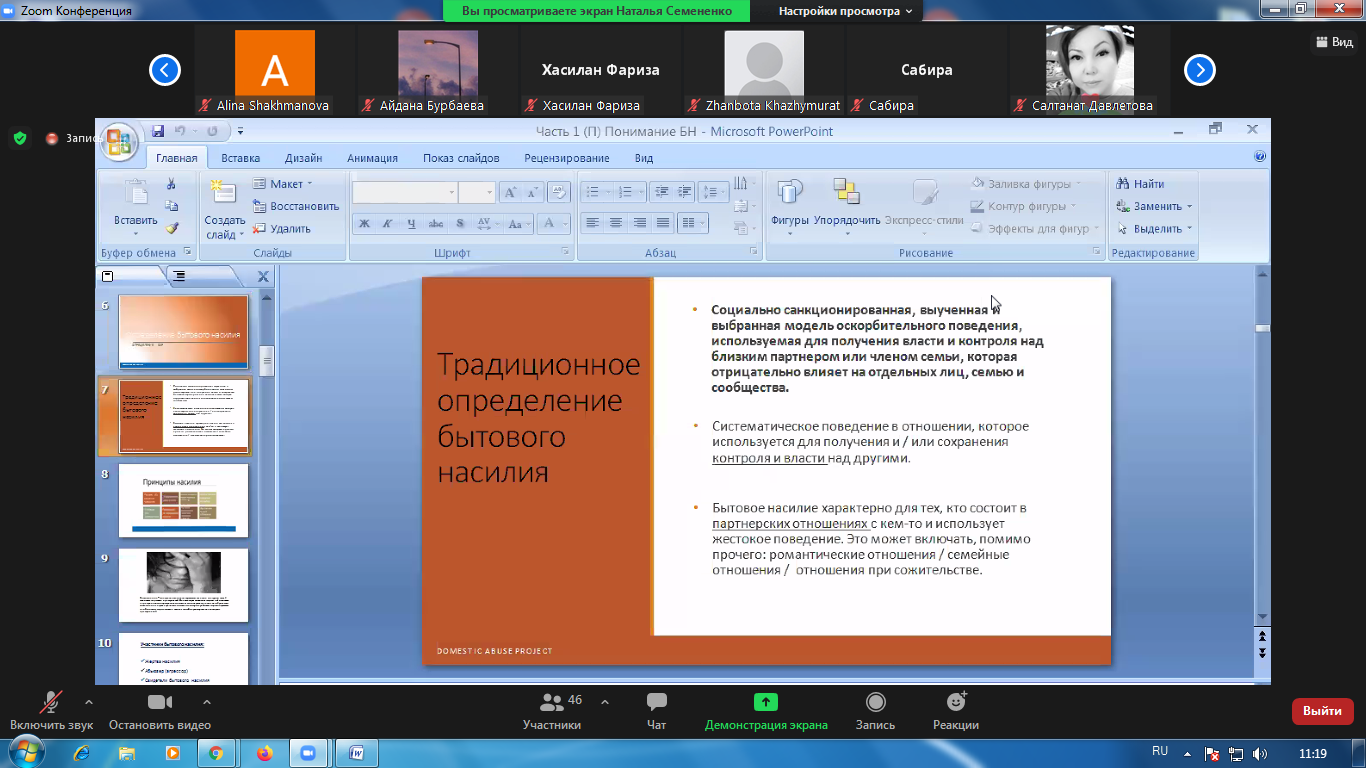Click the green encryption shield icon

[20, 138]
